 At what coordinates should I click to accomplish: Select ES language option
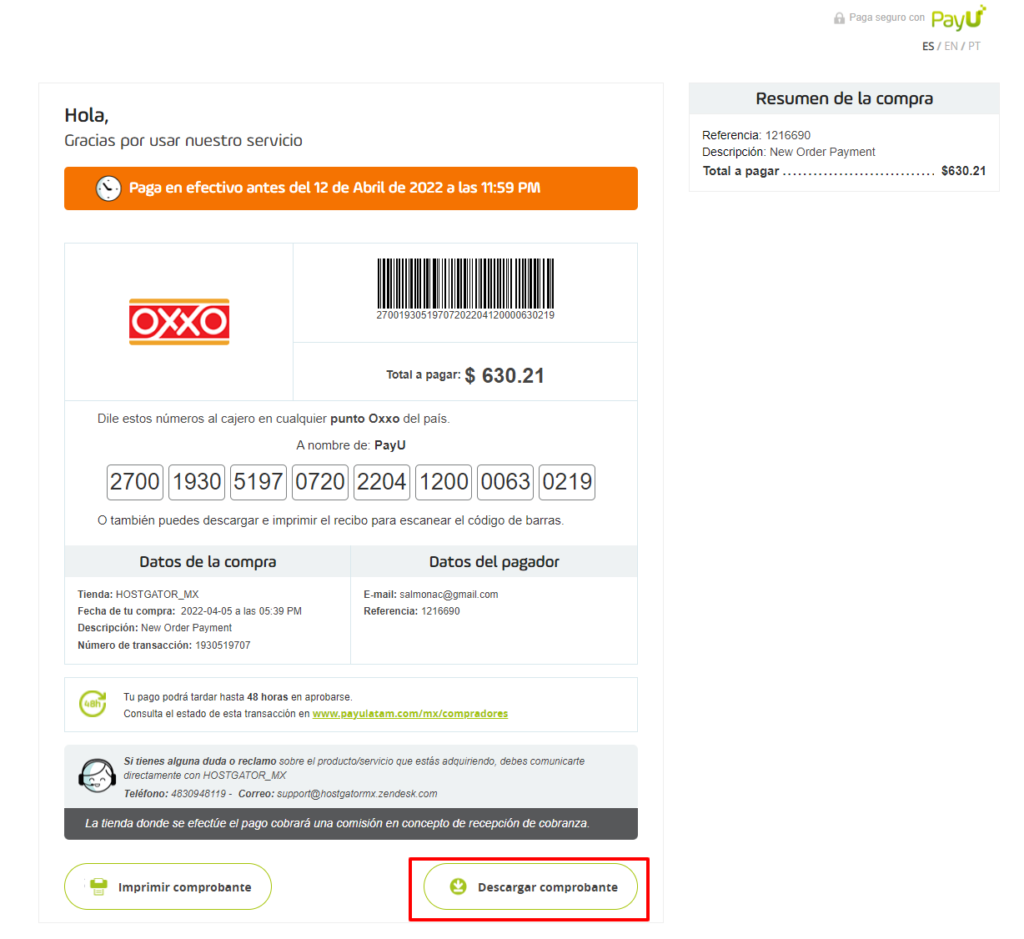pos(928,46)
